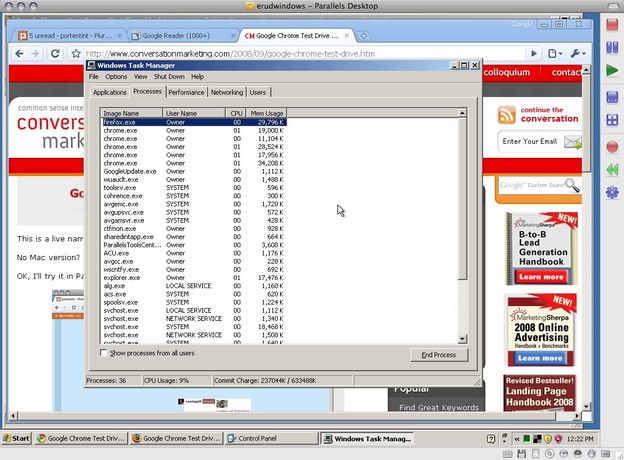
Task: Switch to the Applications tab
Action: 109,92
